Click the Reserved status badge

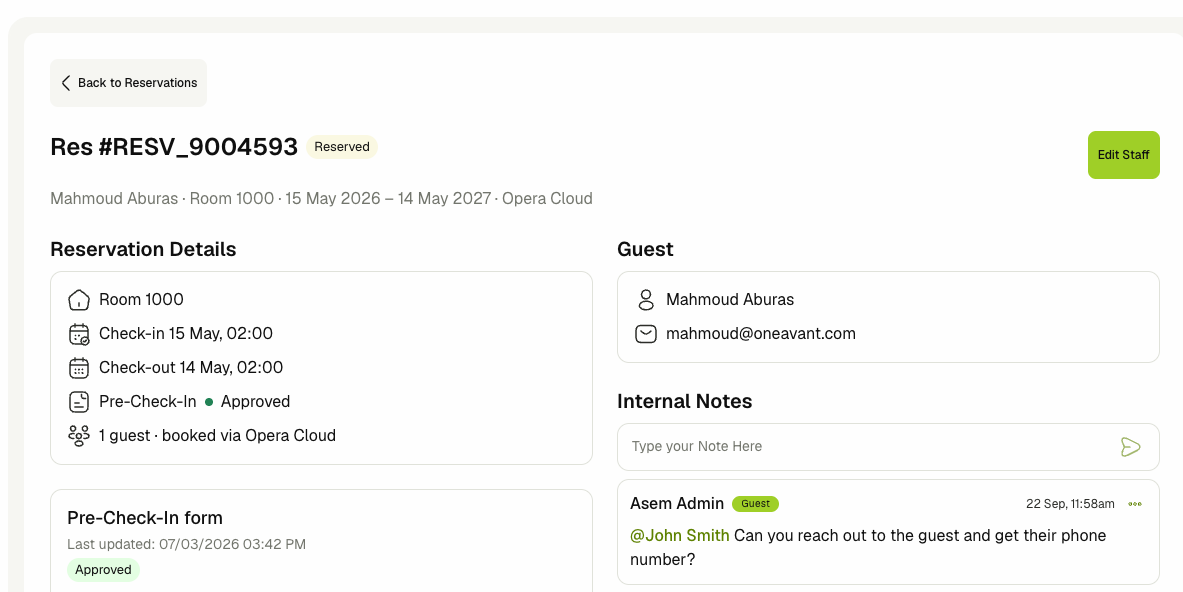[342, 147]
